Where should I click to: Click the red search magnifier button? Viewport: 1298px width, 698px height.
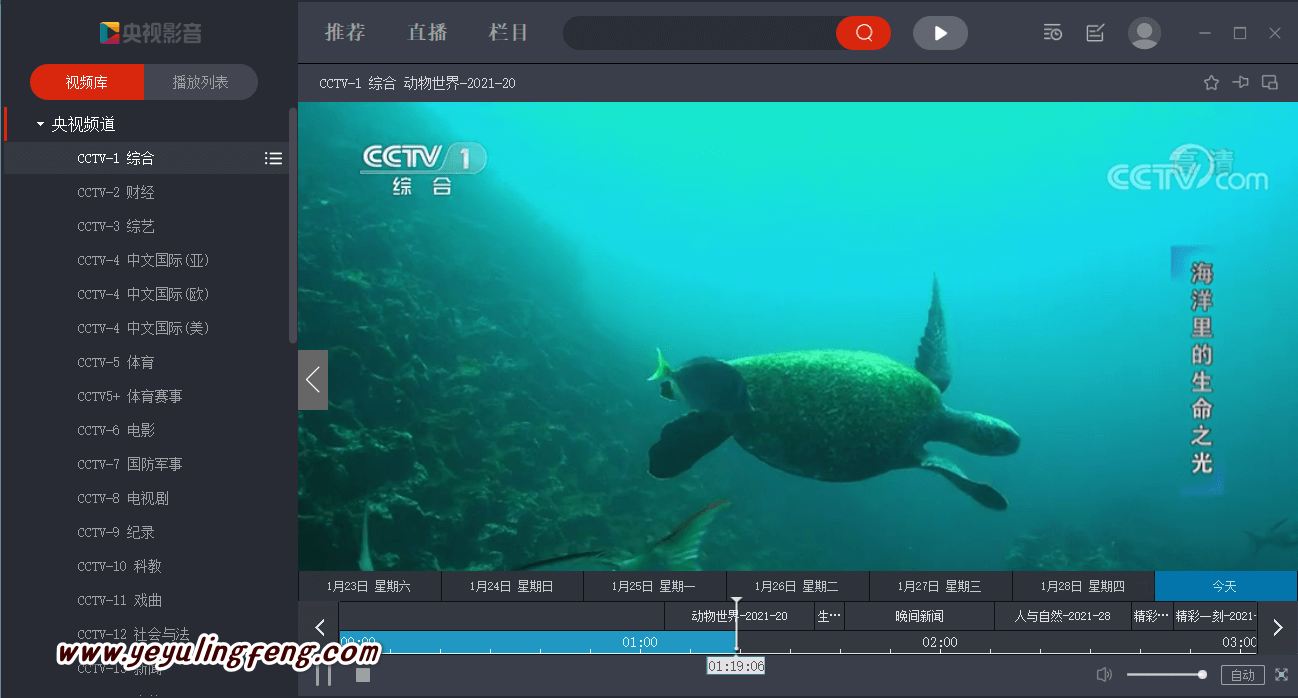pyautogui.click(x=863, y=33)
